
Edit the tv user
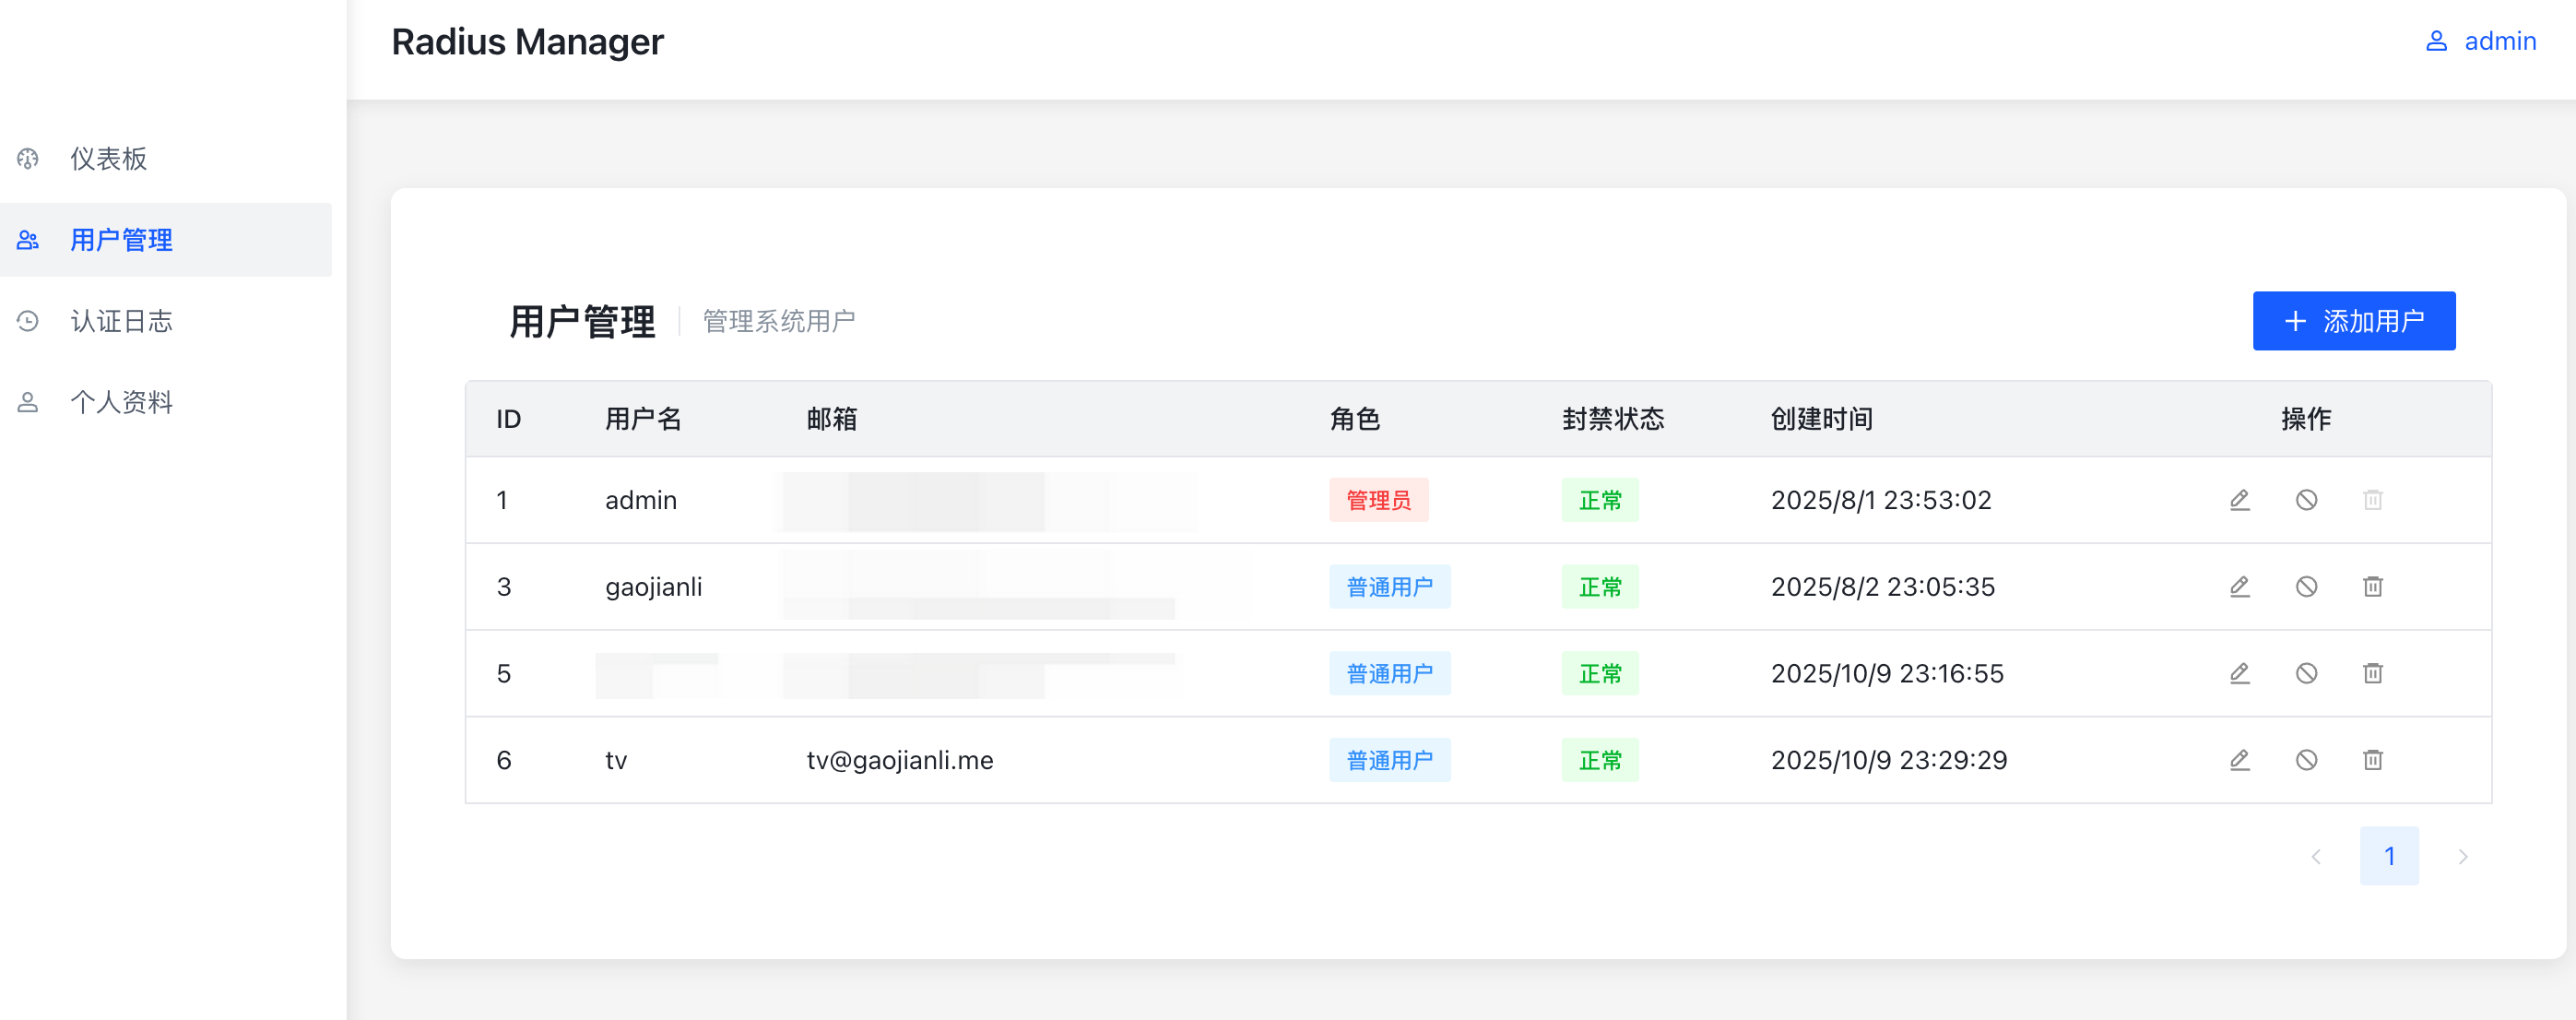point(2240,760)
